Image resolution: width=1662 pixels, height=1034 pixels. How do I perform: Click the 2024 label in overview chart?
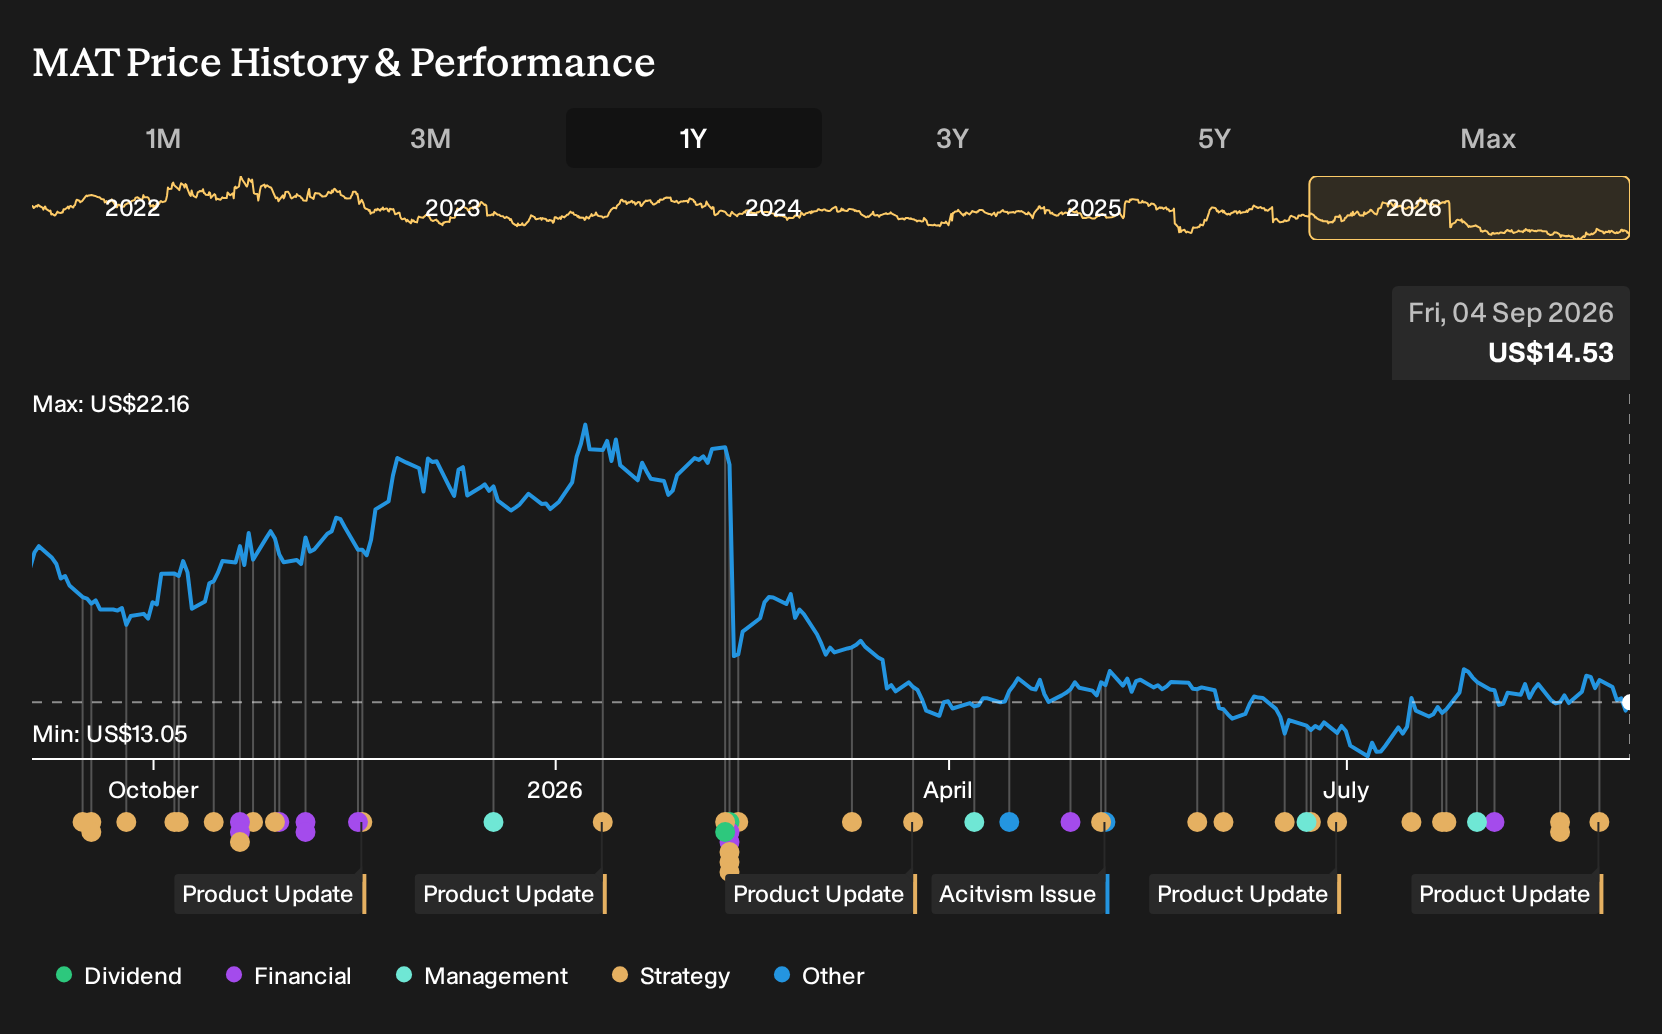point(773,208)
